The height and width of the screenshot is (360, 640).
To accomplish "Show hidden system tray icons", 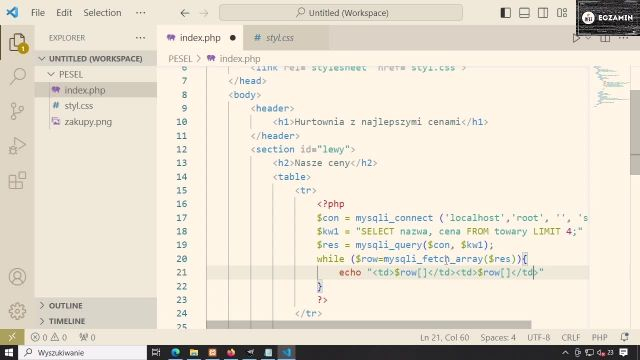I will tap(565, 353).
